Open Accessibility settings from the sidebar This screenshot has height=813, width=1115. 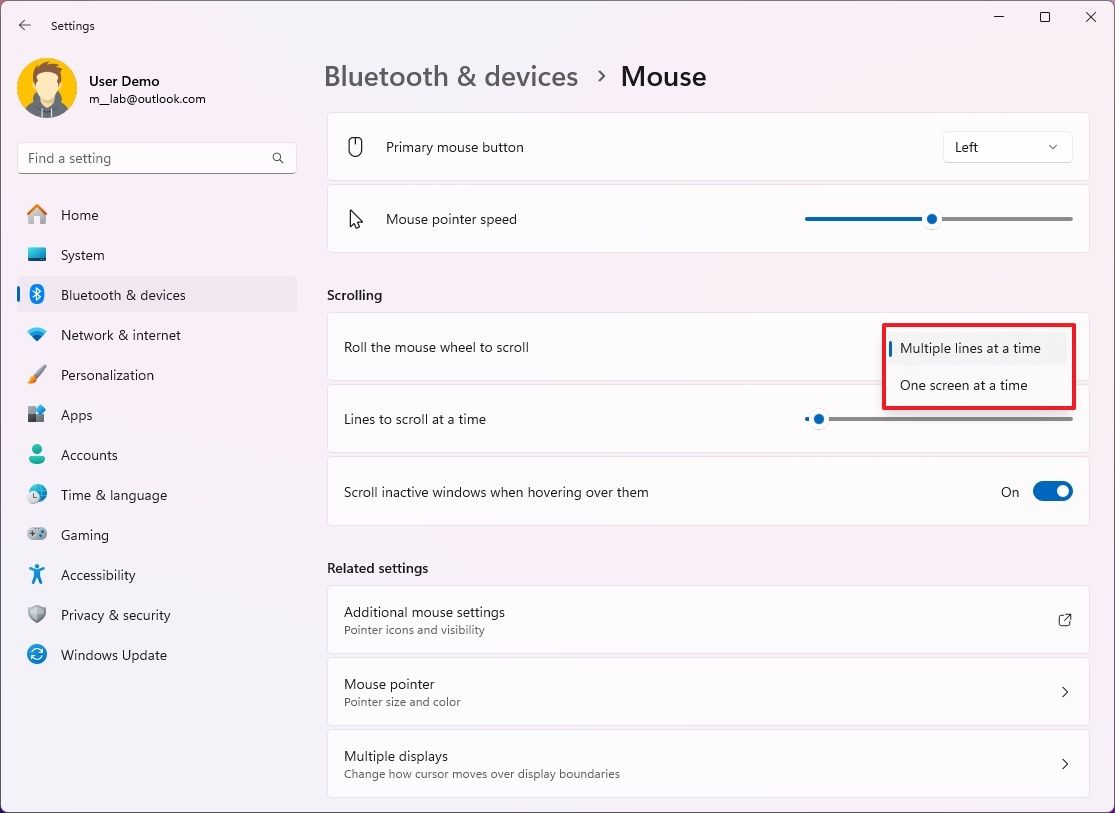click(x=38, y=575)
